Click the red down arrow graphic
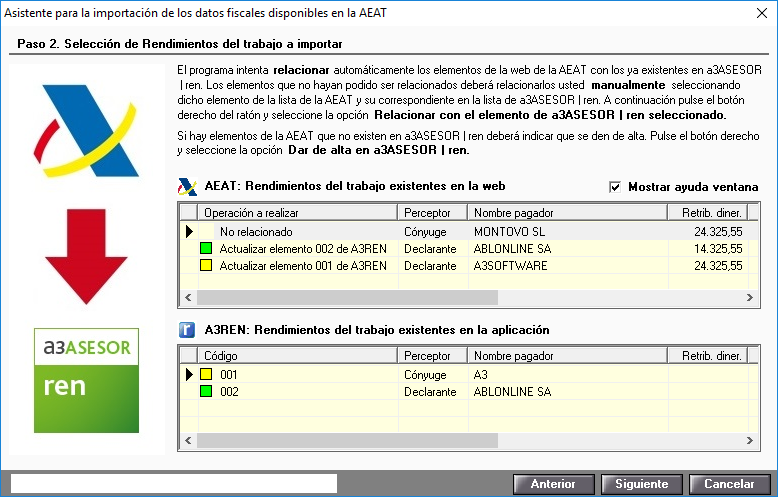 (86, 256)
